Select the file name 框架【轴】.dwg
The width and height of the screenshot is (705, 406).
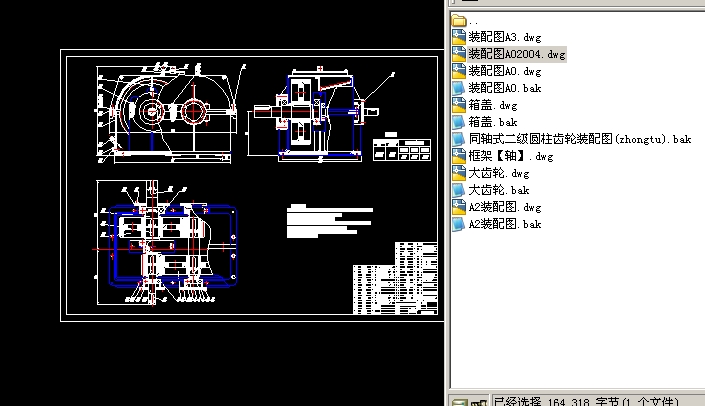pos(511,156)
